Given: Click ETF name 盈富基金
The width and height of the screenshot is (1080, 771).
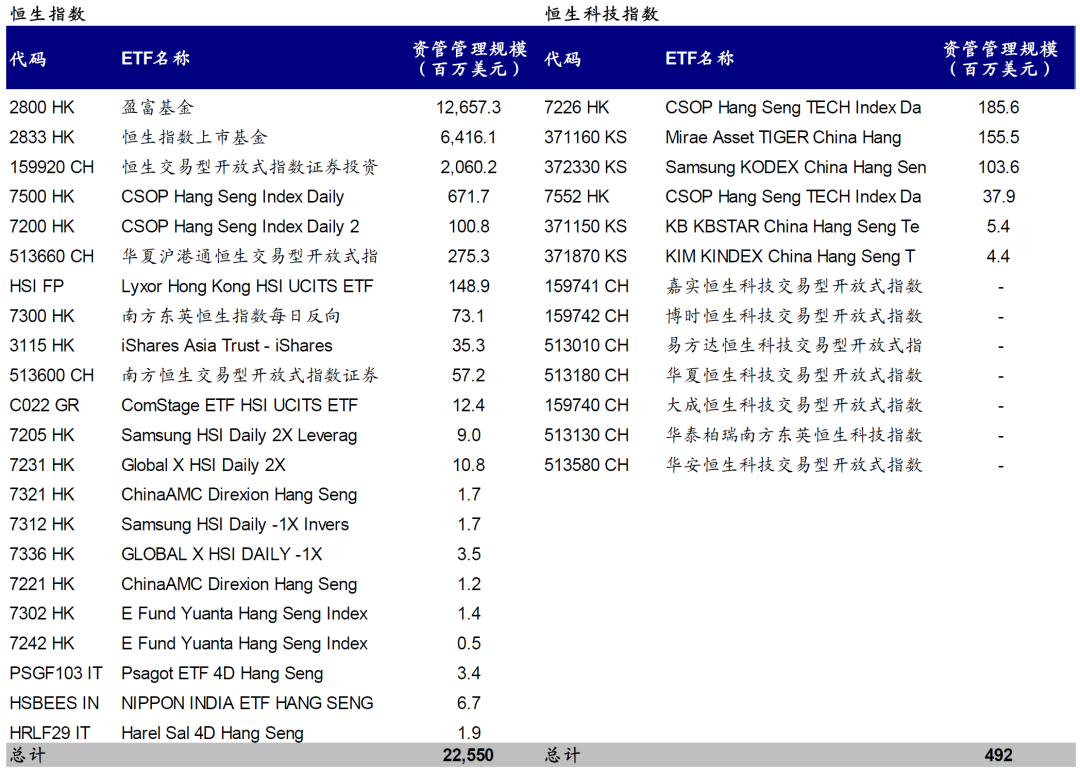Looking at the screenshot, I should tap(158, 107).
